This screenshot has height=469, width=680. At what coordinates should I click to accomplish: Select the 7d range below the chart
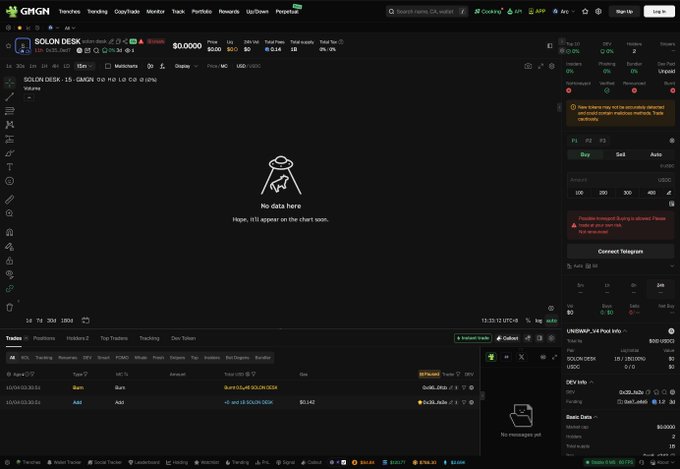pyautogui.click(x=39, y=321)
